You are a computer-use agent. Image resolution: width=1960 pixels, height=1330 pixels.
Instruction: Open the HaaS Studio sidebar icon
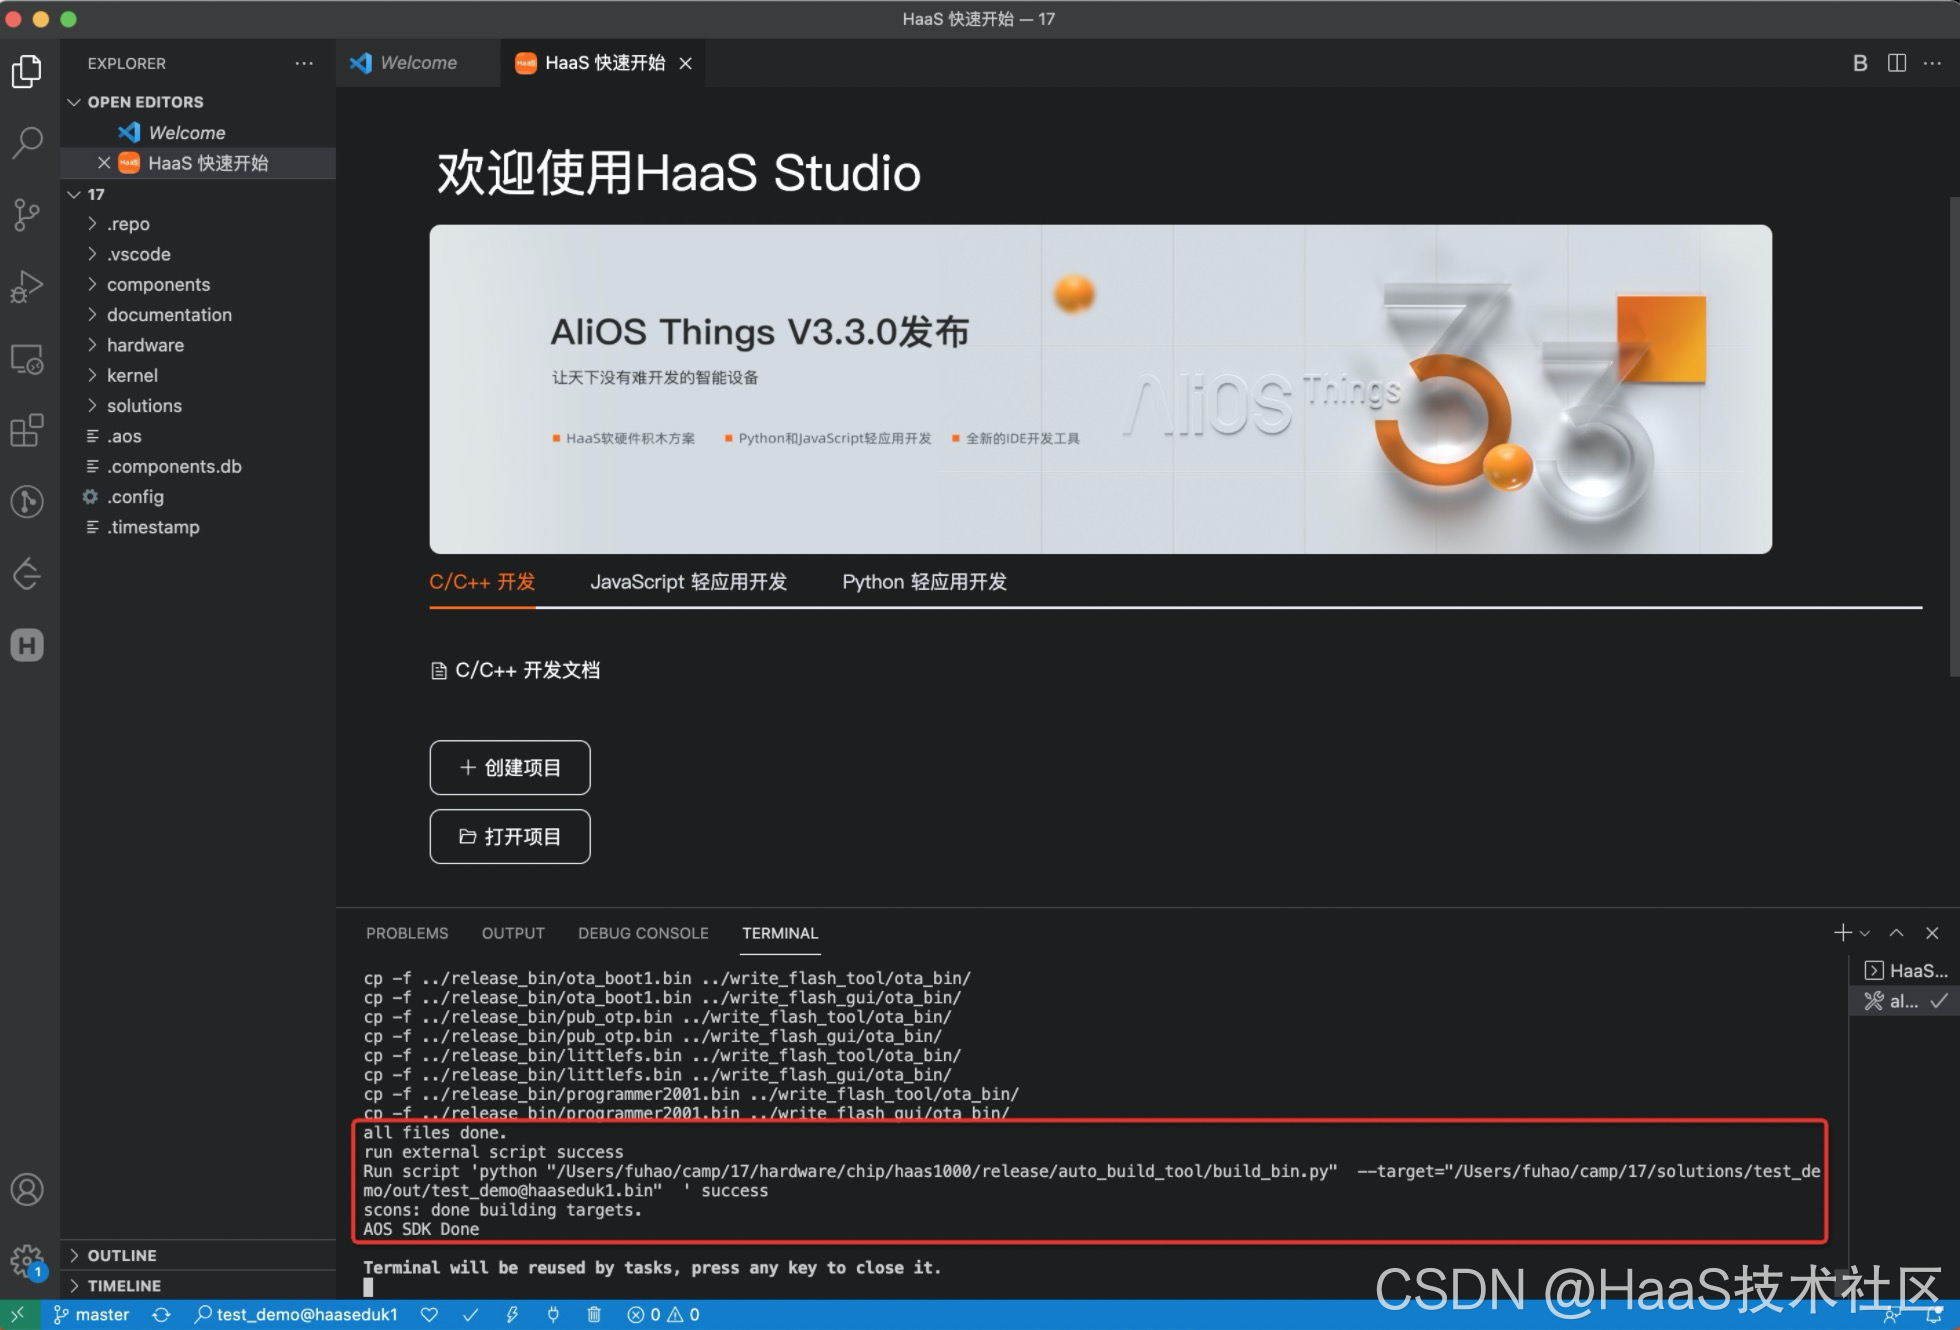[27, 645]
